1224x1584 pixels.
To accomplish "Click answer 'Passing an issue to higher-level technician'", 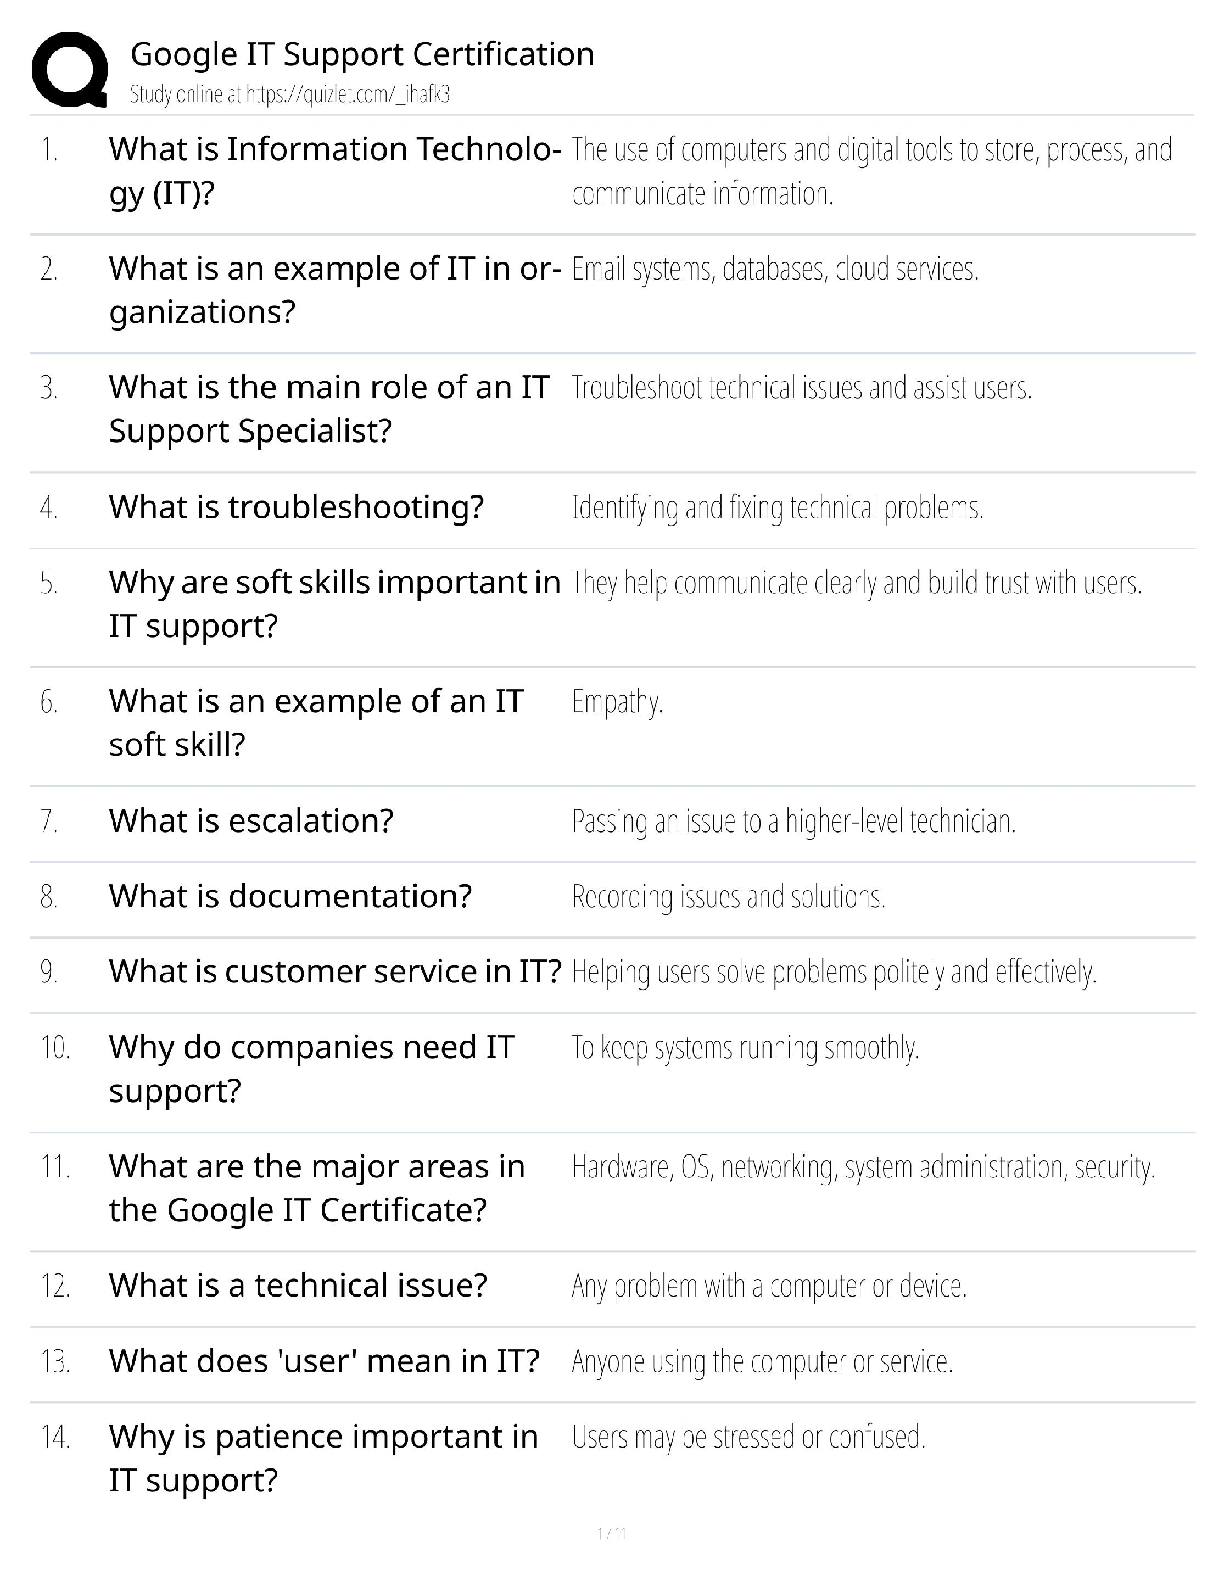I will [x=794, y=822].
